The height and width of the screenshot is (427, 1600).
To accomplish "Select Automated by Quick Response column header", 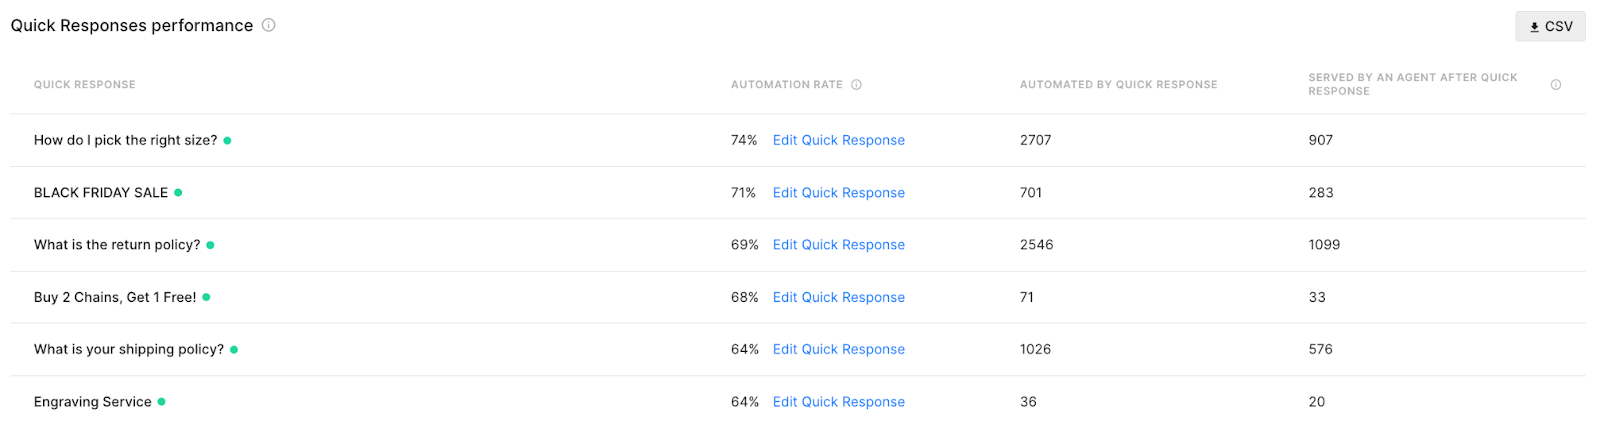I will click(1119, 85).
